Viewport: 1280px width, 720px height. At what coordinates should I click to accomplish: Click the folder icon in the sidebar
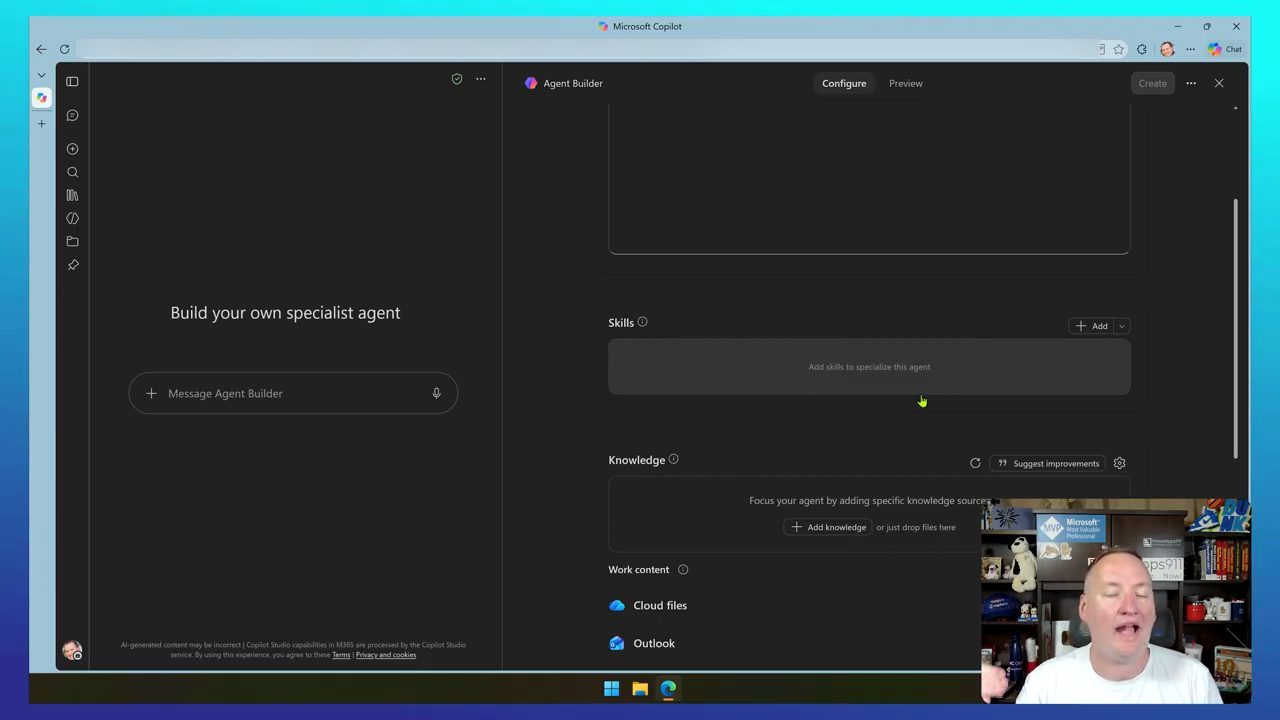(72, 241)
